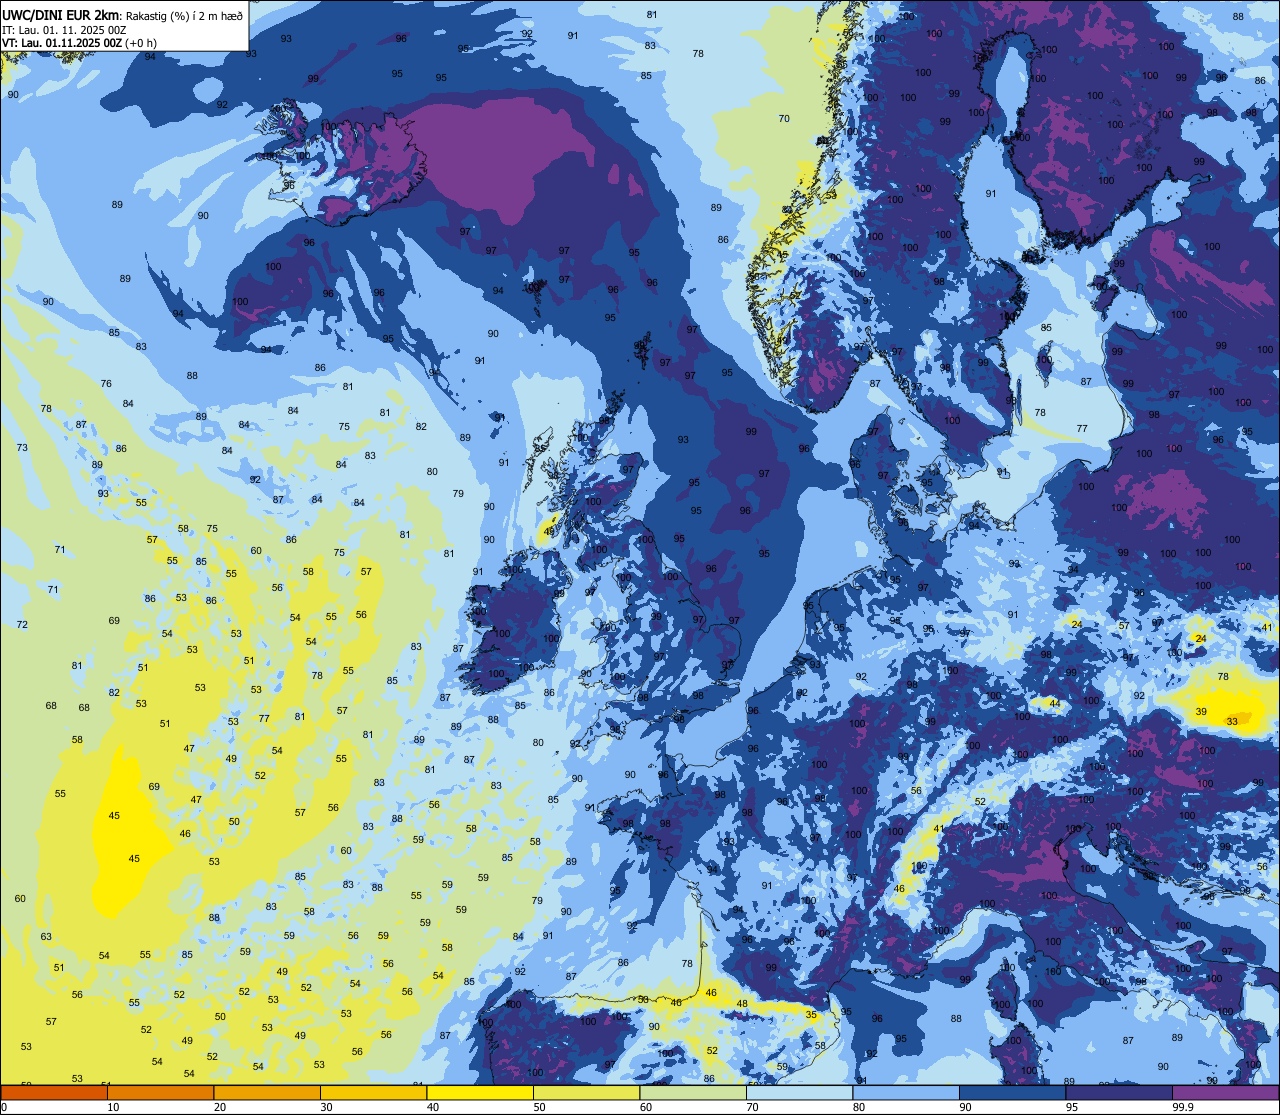Select the 40–50 bright yellow legend swatch
The height and width of the screenshot is (1115, 1280).
[480, 1093]
